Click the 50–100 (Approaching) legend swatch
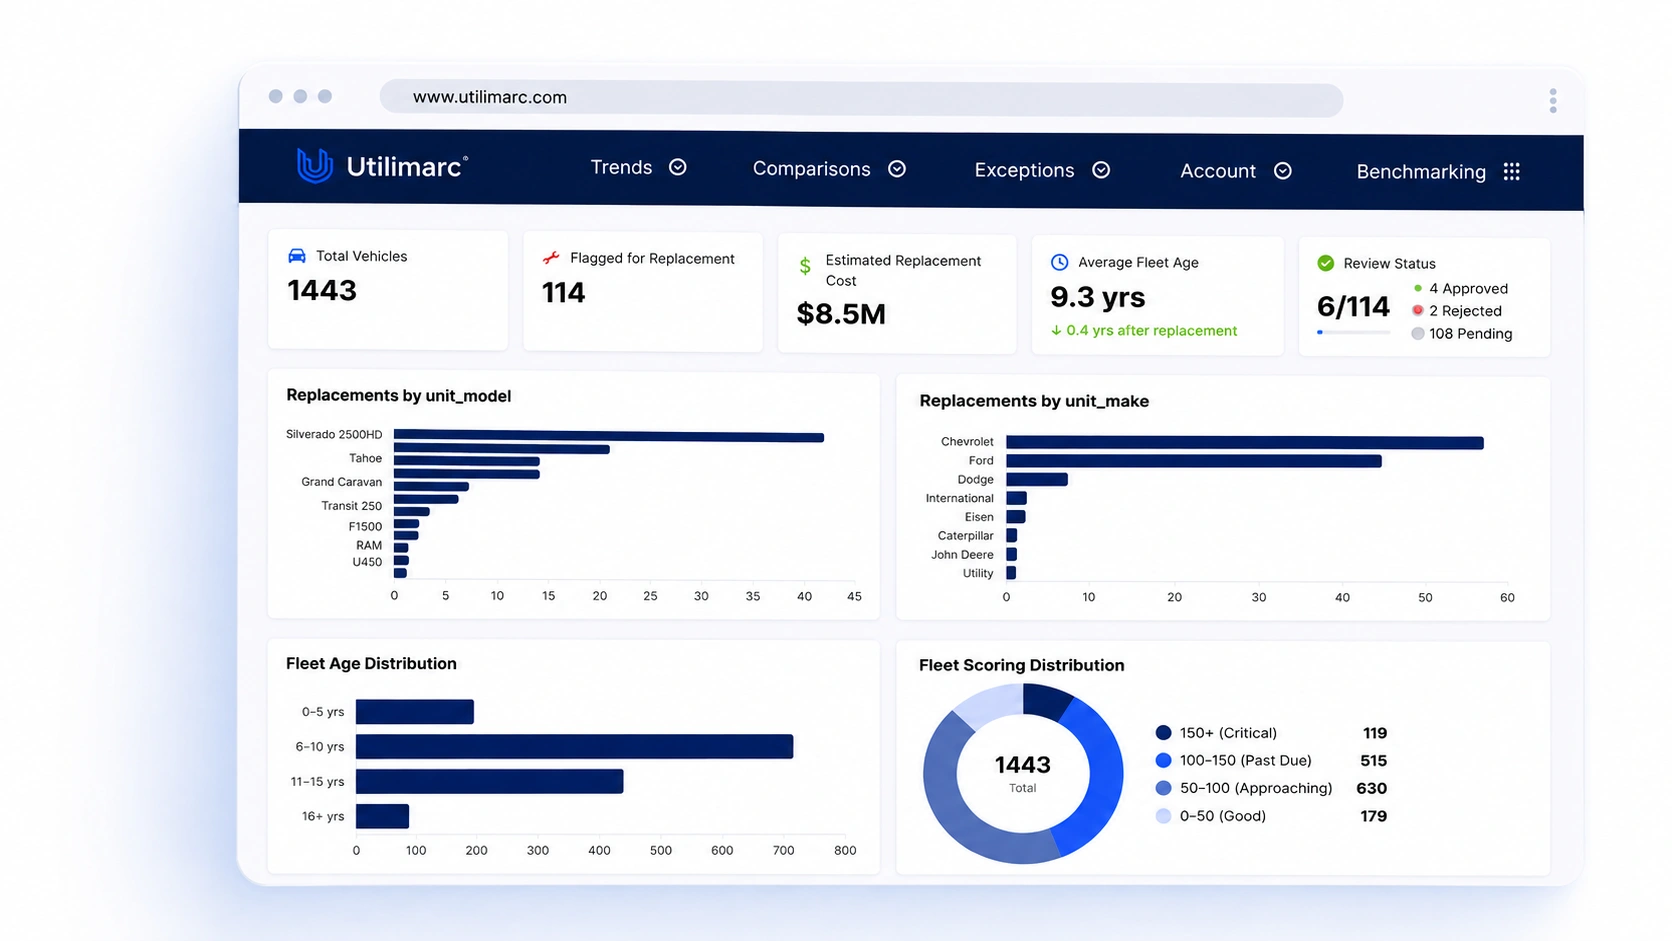This screenshot has width=1672, height=941. [x=1163, y=788]
